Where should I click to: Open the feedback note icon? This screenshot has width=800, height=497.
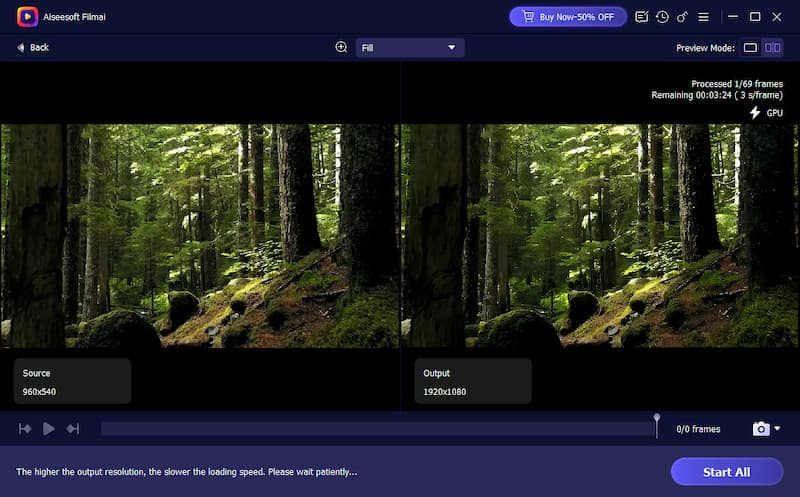pyautogui.click(x=641, y=17)
